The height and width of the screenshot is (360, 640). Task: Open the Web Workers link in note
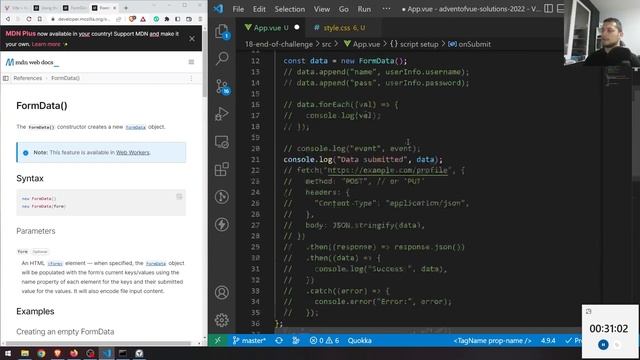tap(133, 152)
